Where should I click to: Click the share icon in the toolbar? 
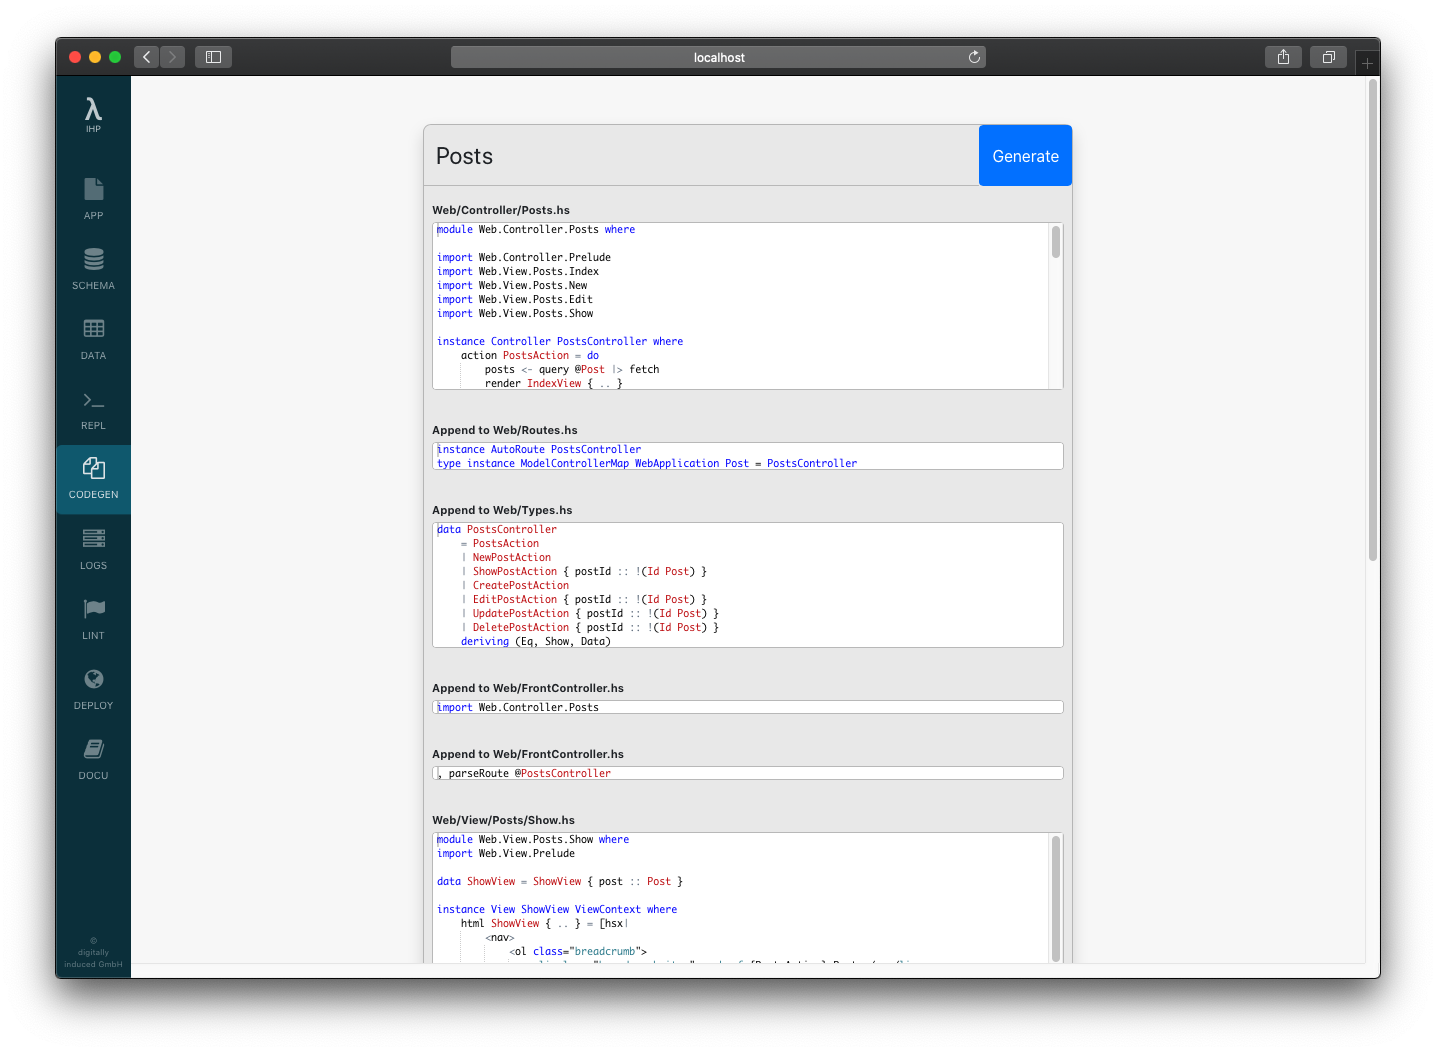(x=1283, y=57)
